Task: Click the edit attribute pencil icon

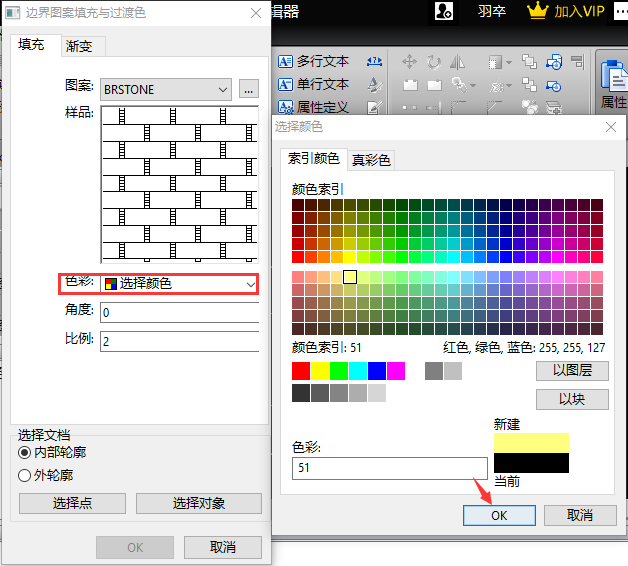Action: click(x=374, y=107)
